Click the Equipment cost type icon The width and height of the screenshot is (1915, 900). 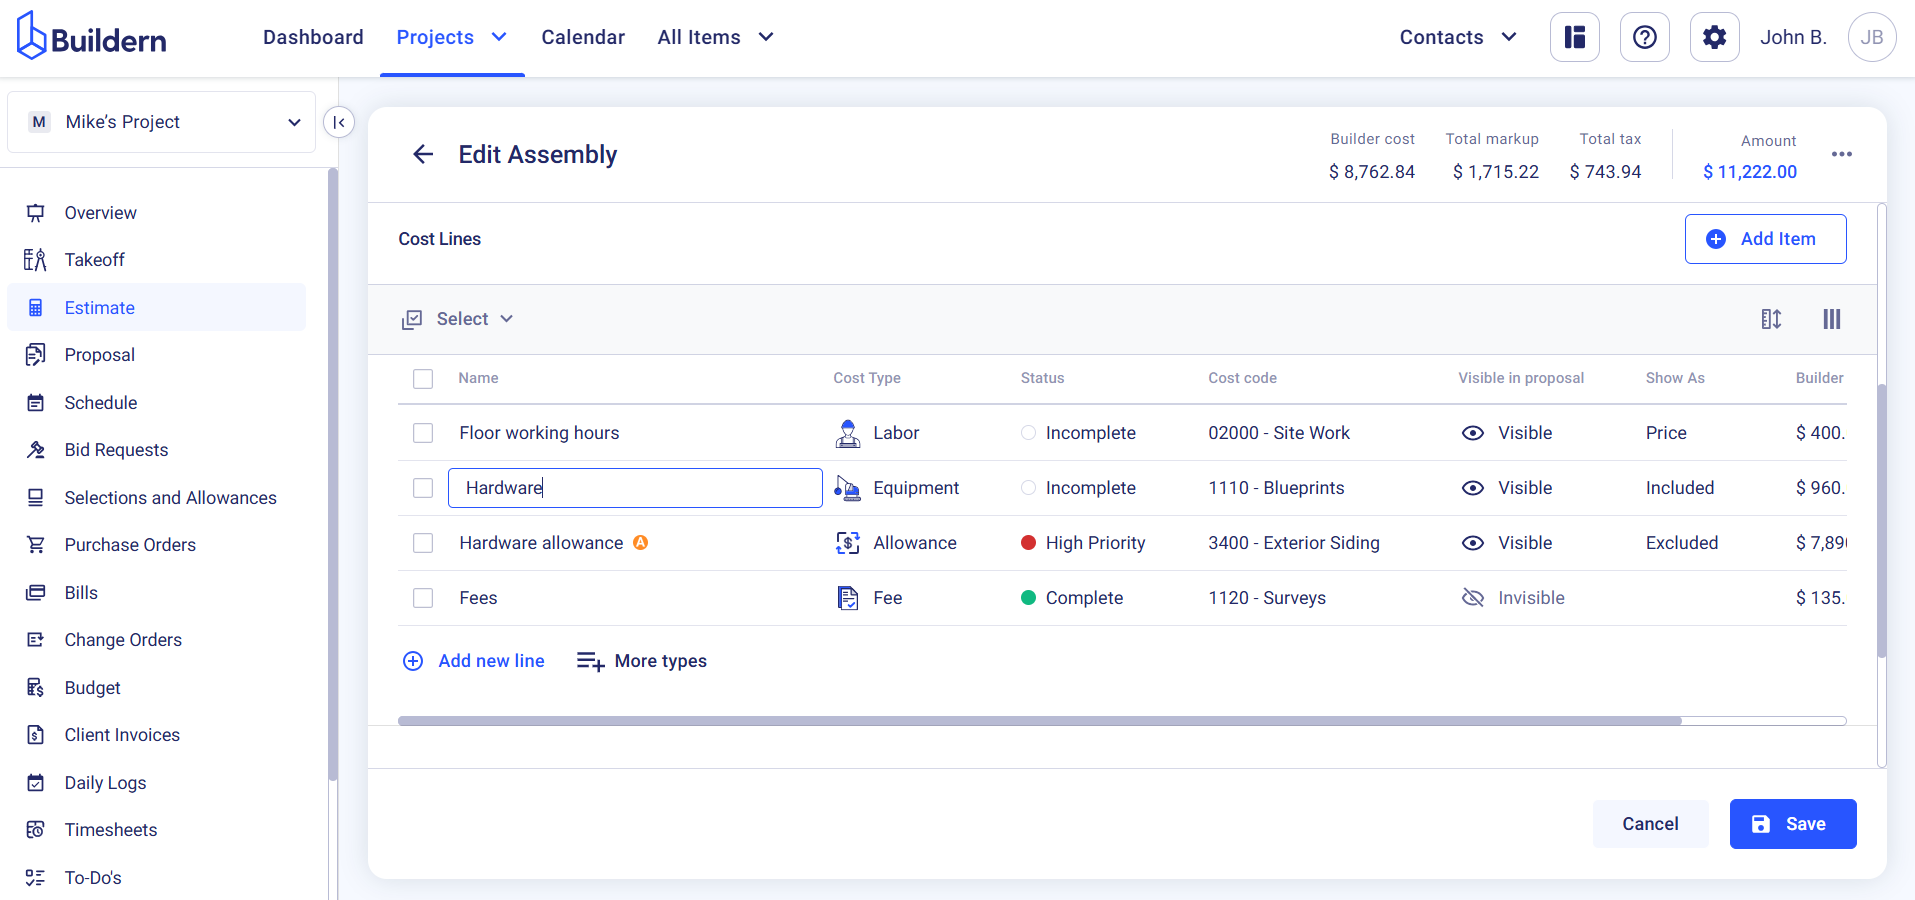[x=847, y=488]
